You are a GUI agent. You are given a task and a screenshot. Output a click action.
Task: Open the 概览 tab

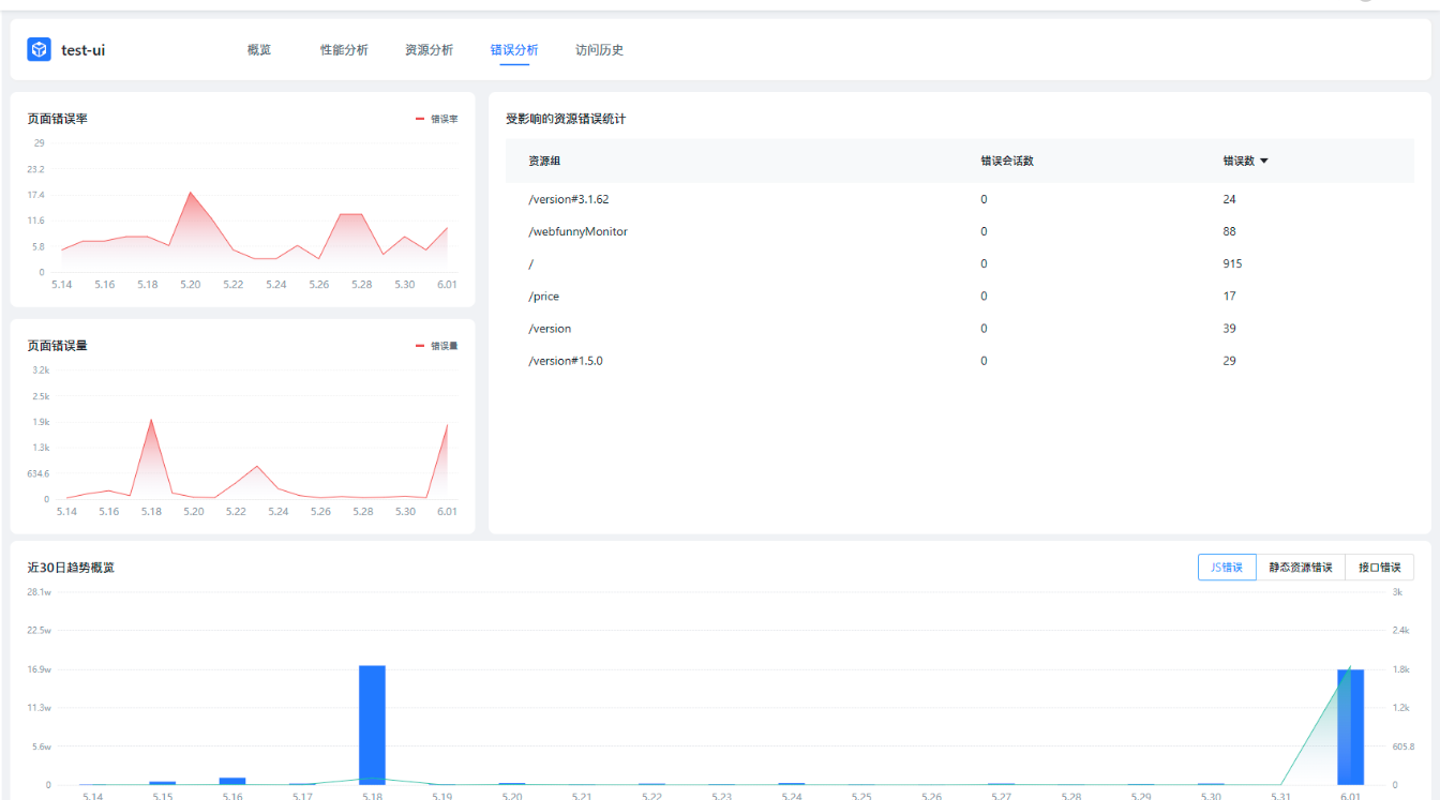[x=259, y=50]
